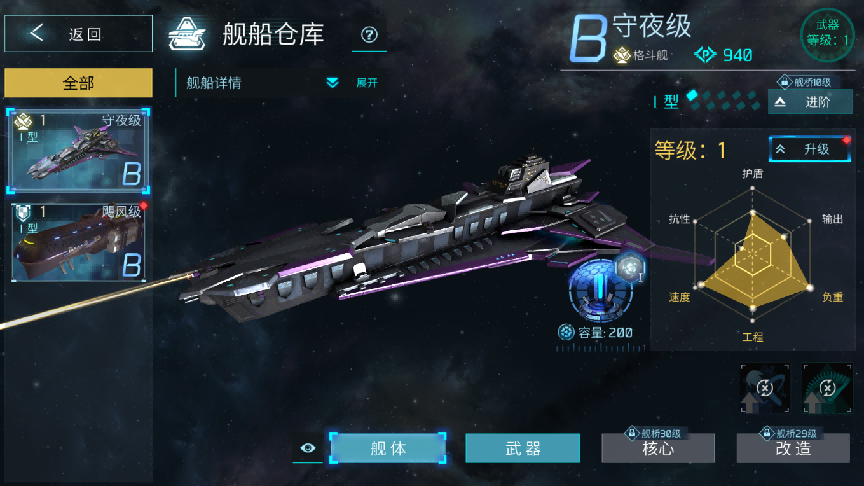This screenshot has height=486, width=864.
Task: Click the help question mark icon
Action: click(x=369, y=35)
